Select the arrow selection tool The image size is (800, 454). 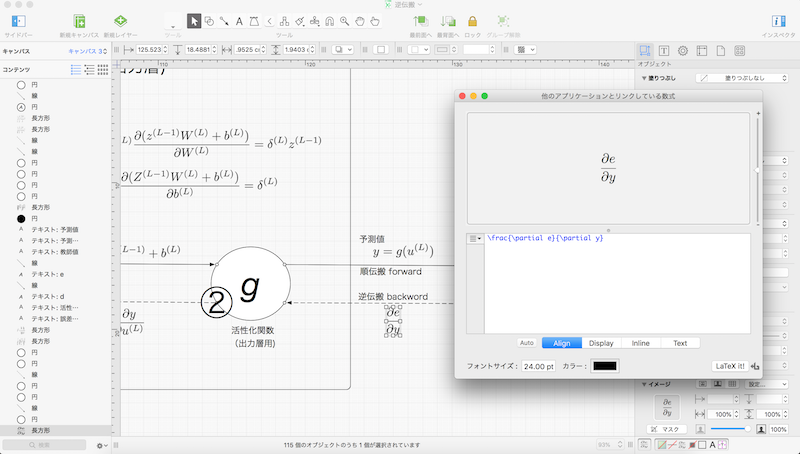pyautogui.click(x=194, y=20)
